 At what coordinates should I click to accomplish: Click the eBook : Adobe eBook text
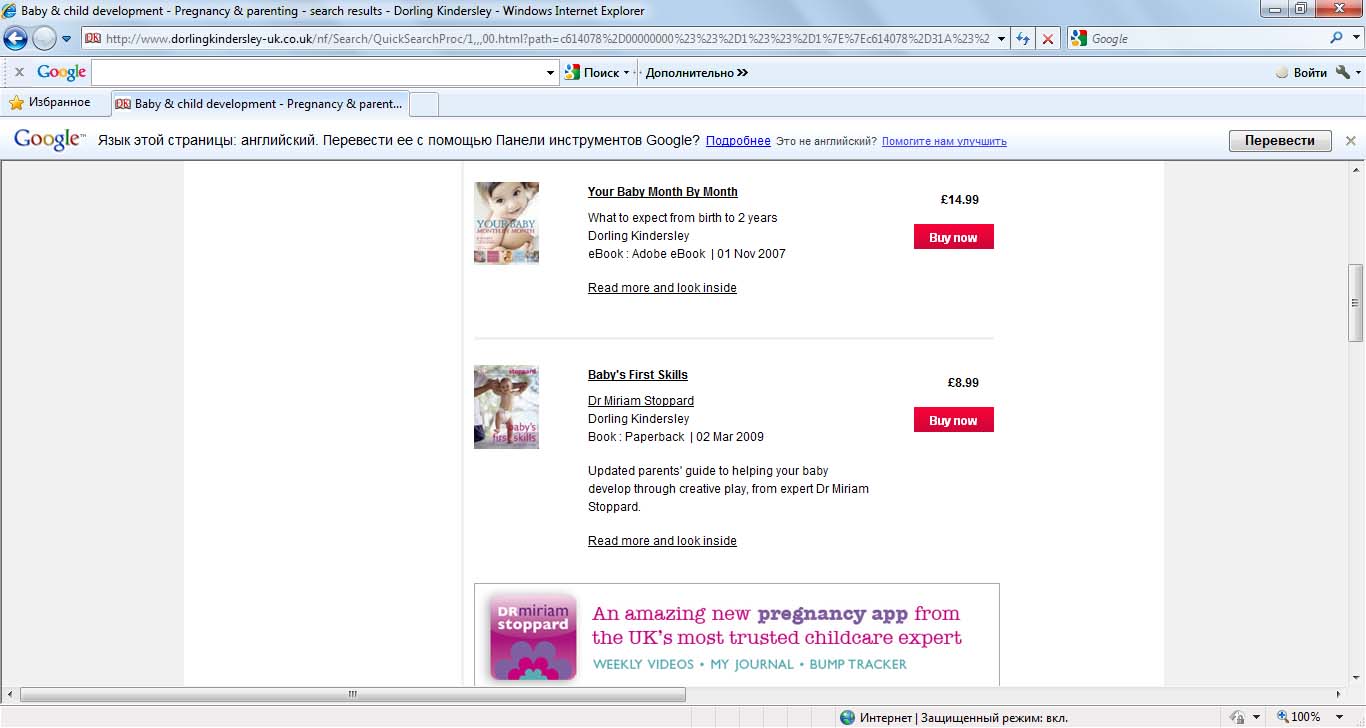[647, 254]
